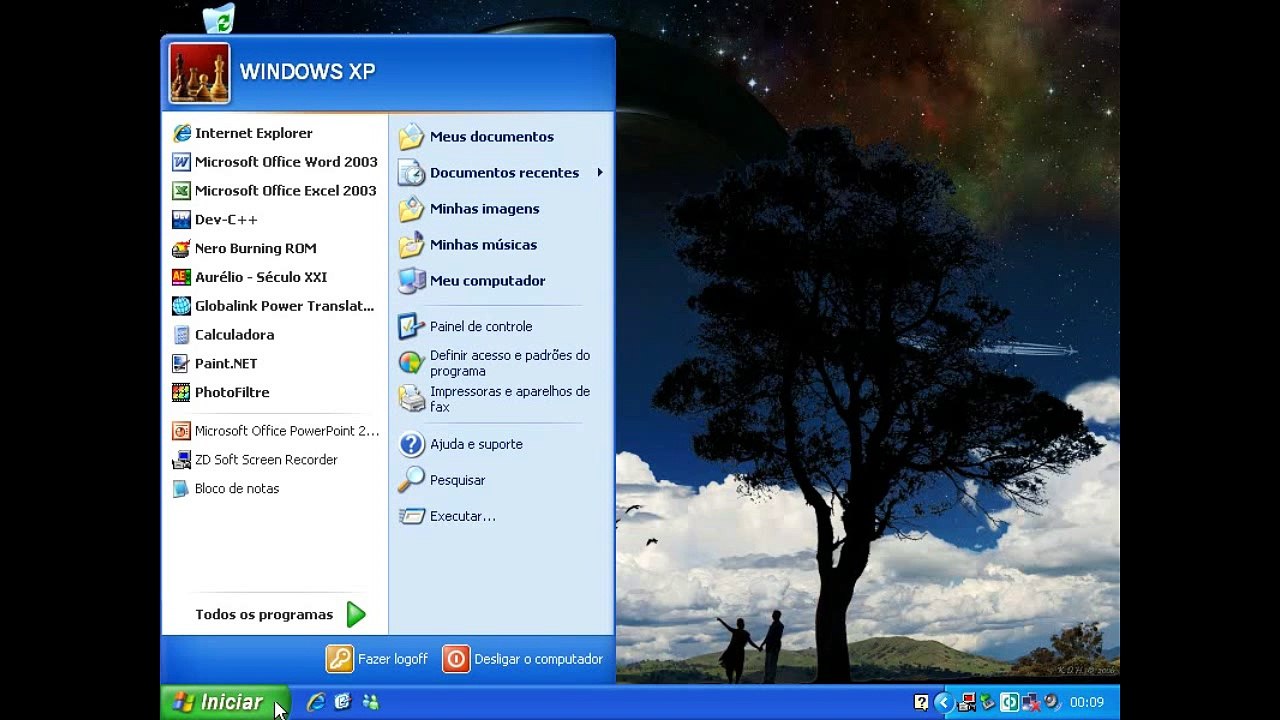Click the Internet Explorer quick launch icon on taskbar
1280x720 pixels.
(316, 702)
